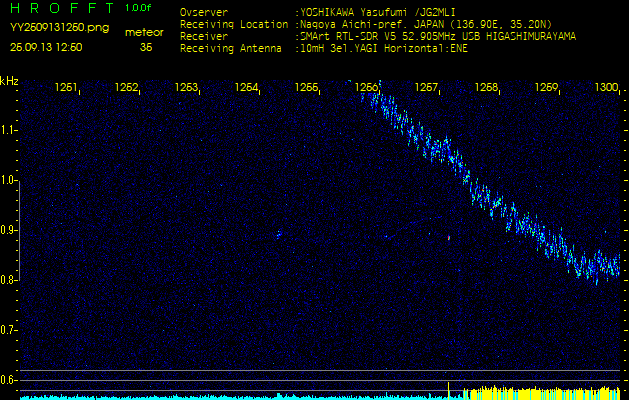Click the HROFFT title text
This screenshot has width=629, height=400.
click(62, 8)
